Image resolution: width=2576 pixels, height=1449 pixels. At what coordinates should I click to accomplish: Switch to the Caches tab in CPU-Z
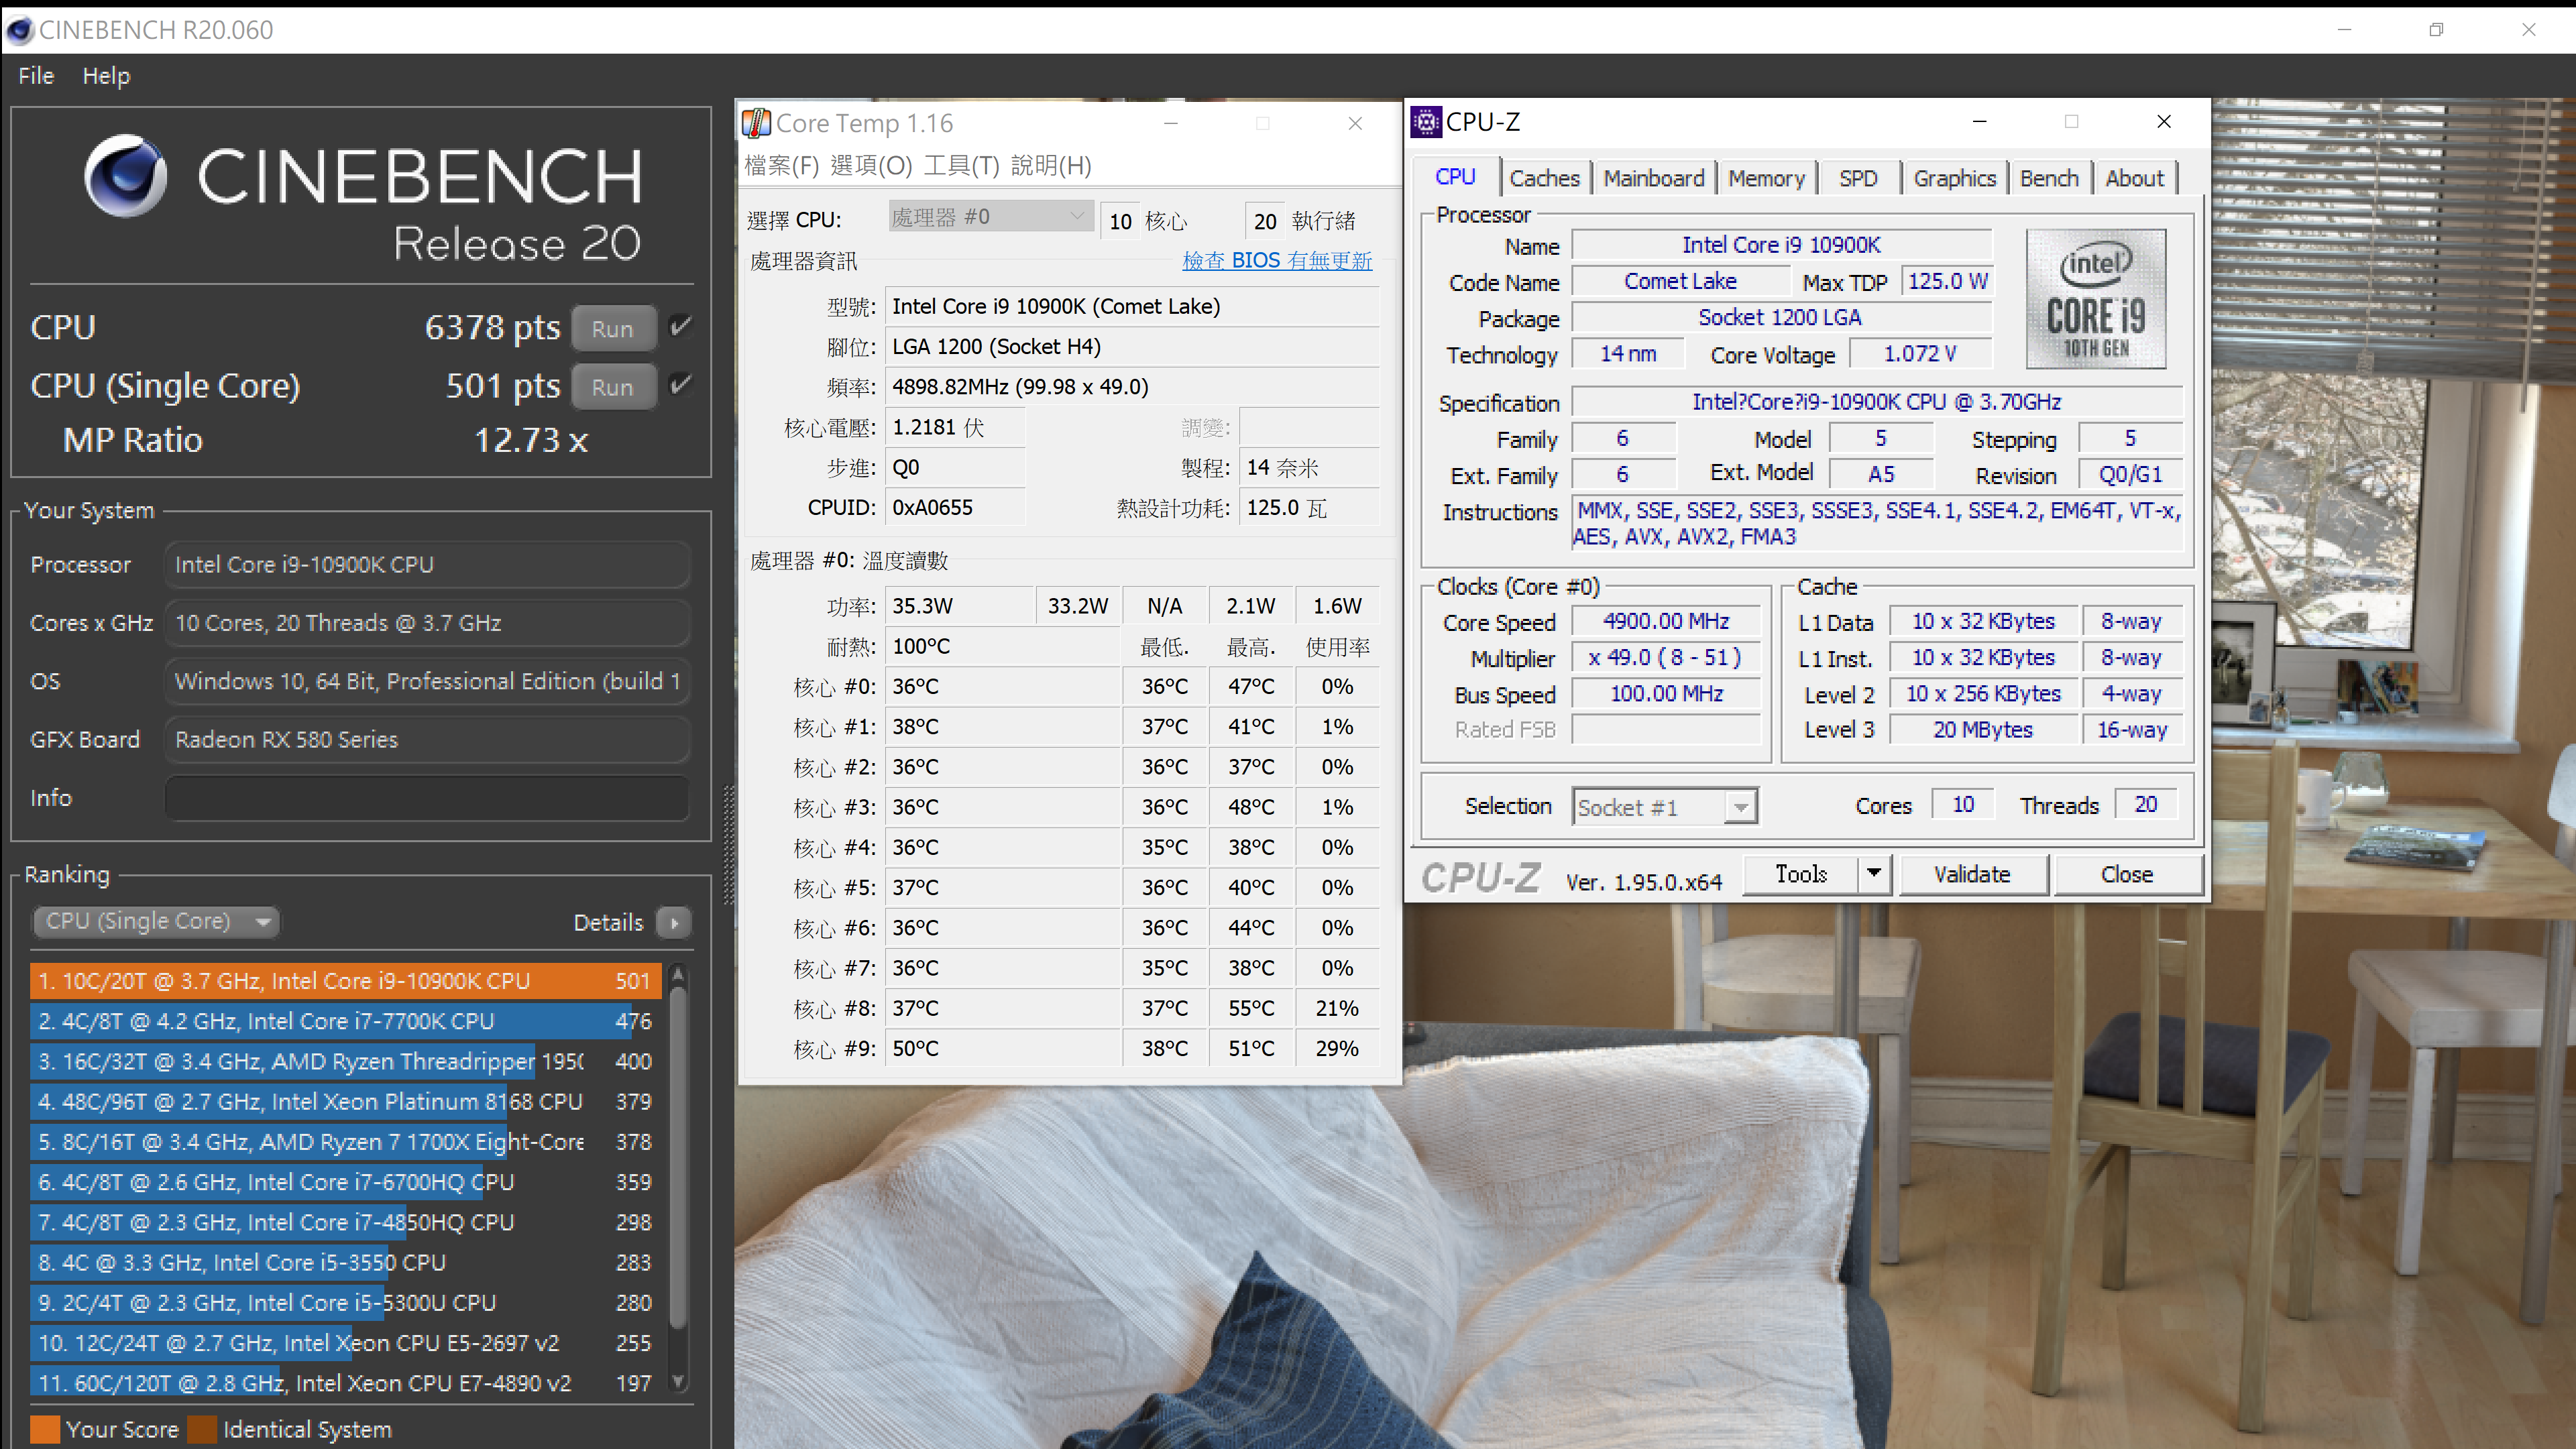[x=1544, y=178]
